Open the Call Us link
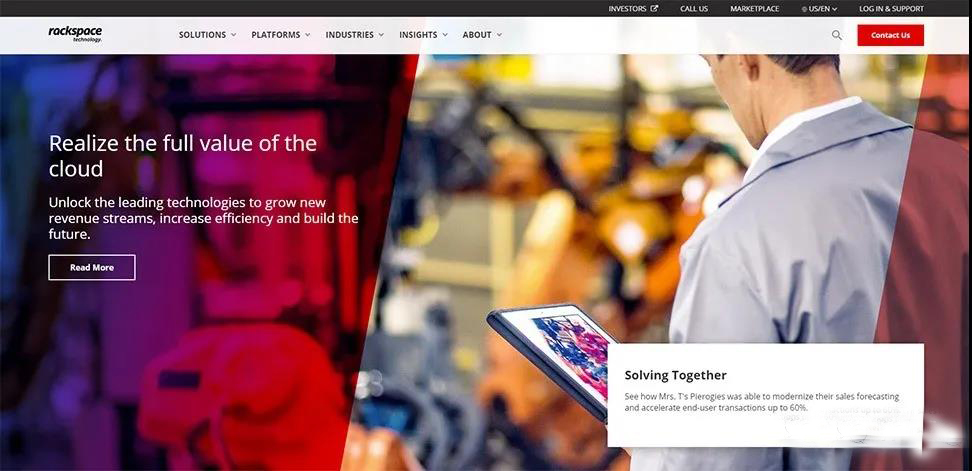The image size is (972, 471). [694, 9]
